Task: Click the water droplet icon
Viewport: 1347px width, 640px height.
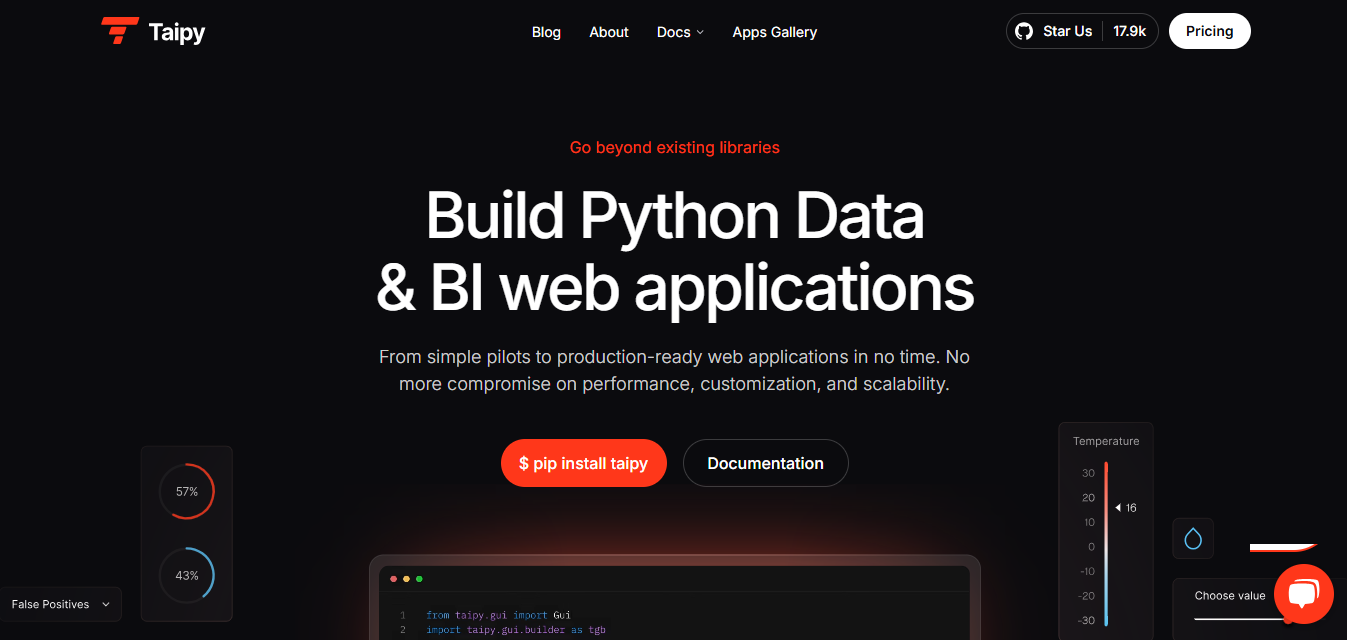Action: (1193, 538)
